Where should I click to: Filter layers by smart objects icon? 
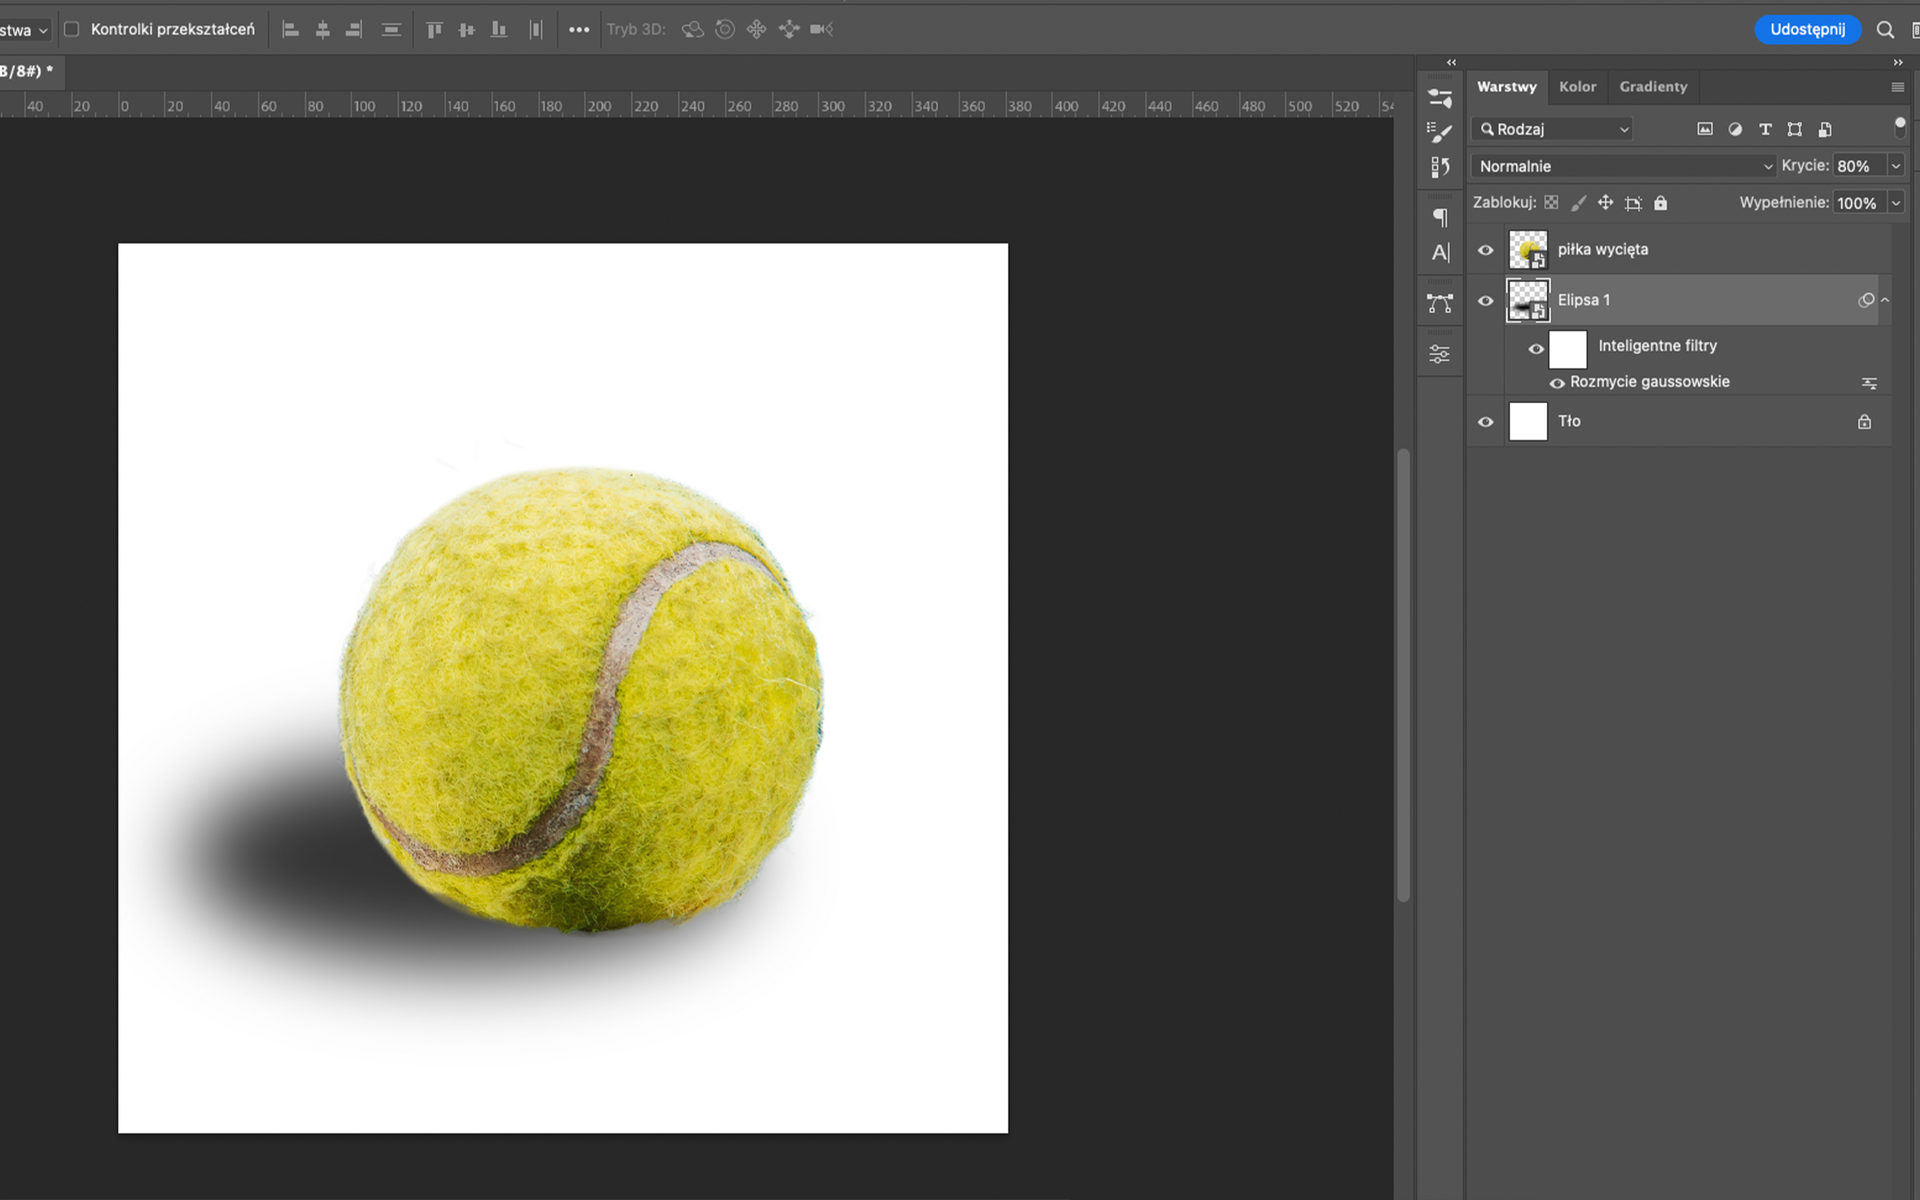[1825, 129]
